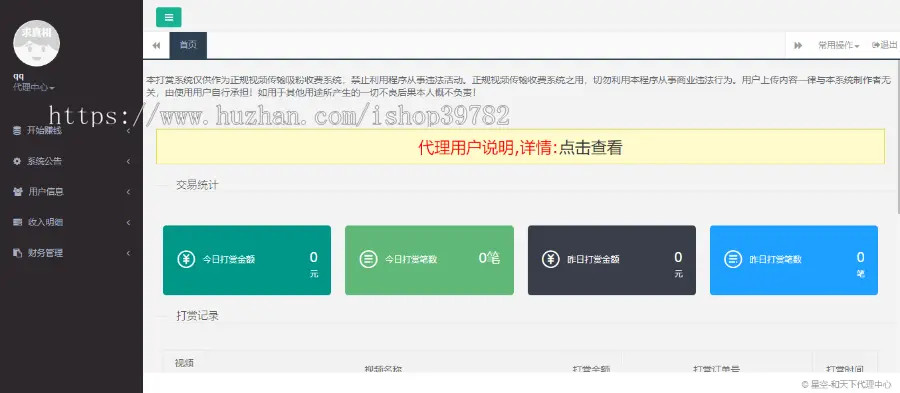Click the tab scroll-left double arrow
Viewport: 900px width, 393px height.
coord(156,45)
